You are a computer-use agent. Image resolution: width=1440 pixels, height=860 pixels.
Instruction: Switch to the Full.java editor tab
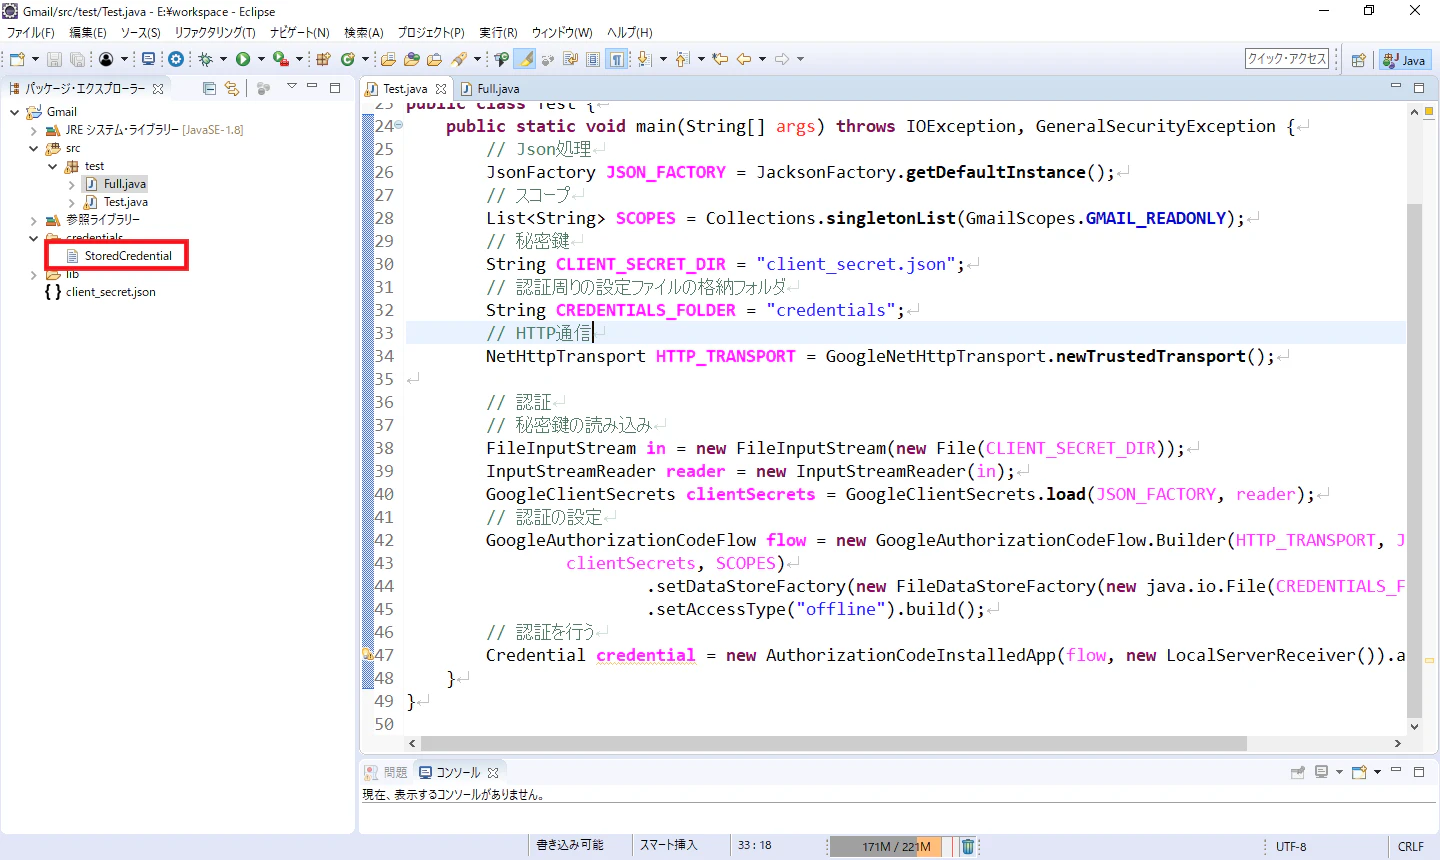[x=490, y=89]
